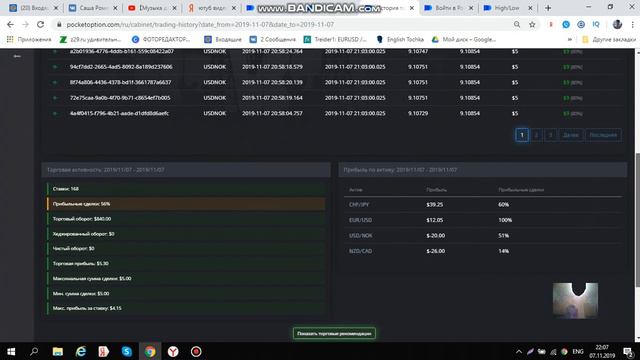Open the Мой диск Google bookmark
640x360 pixels.
[x=464, y=39]
